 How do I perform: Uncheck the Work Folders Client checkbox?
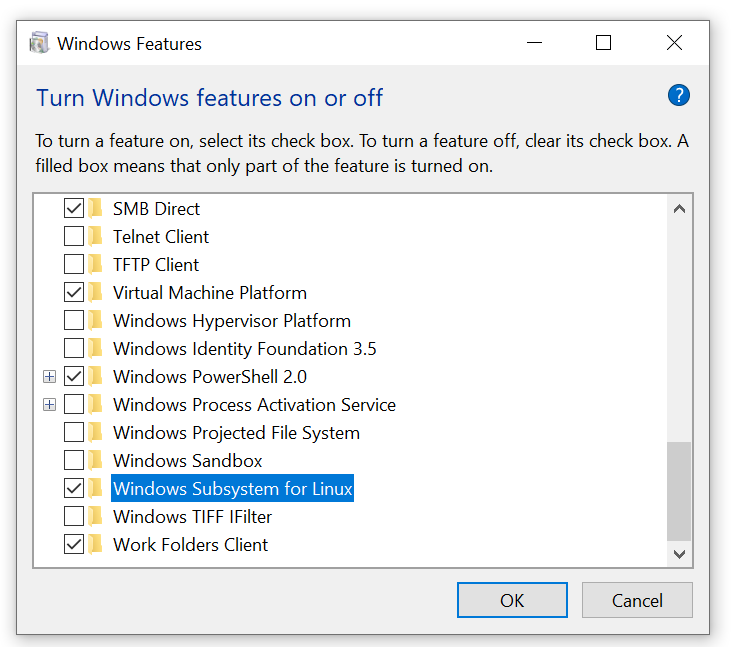(74, 545)
